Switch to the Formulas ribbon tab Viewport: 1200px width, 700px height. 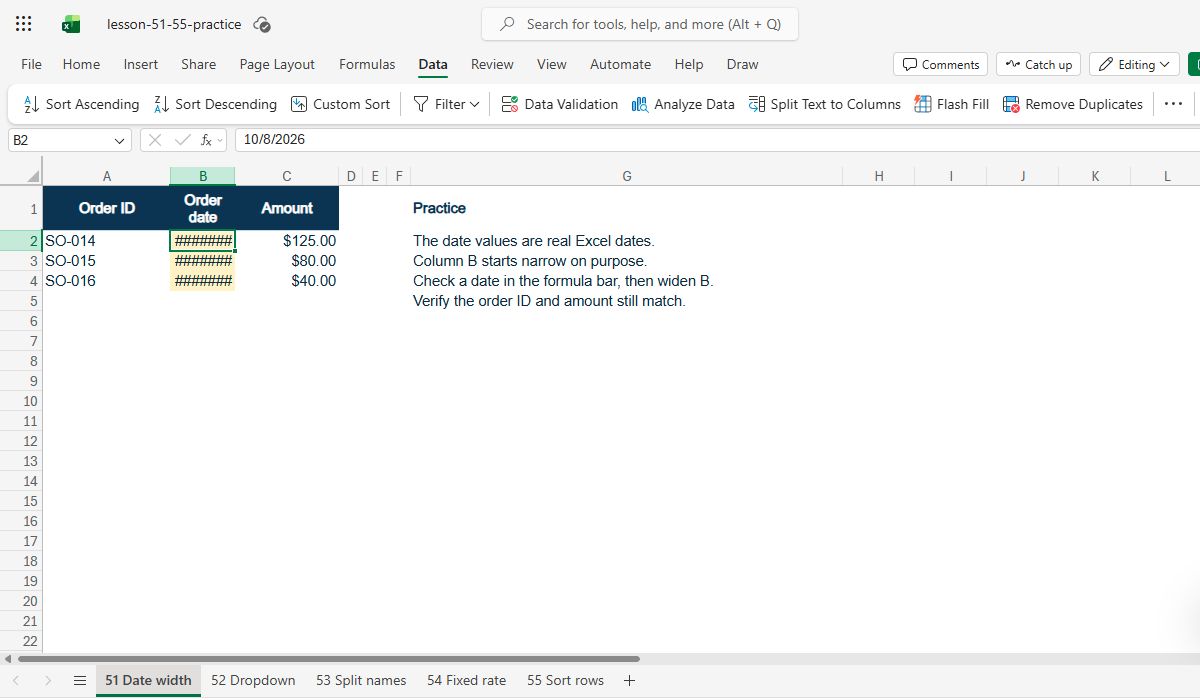click(367, 64)
